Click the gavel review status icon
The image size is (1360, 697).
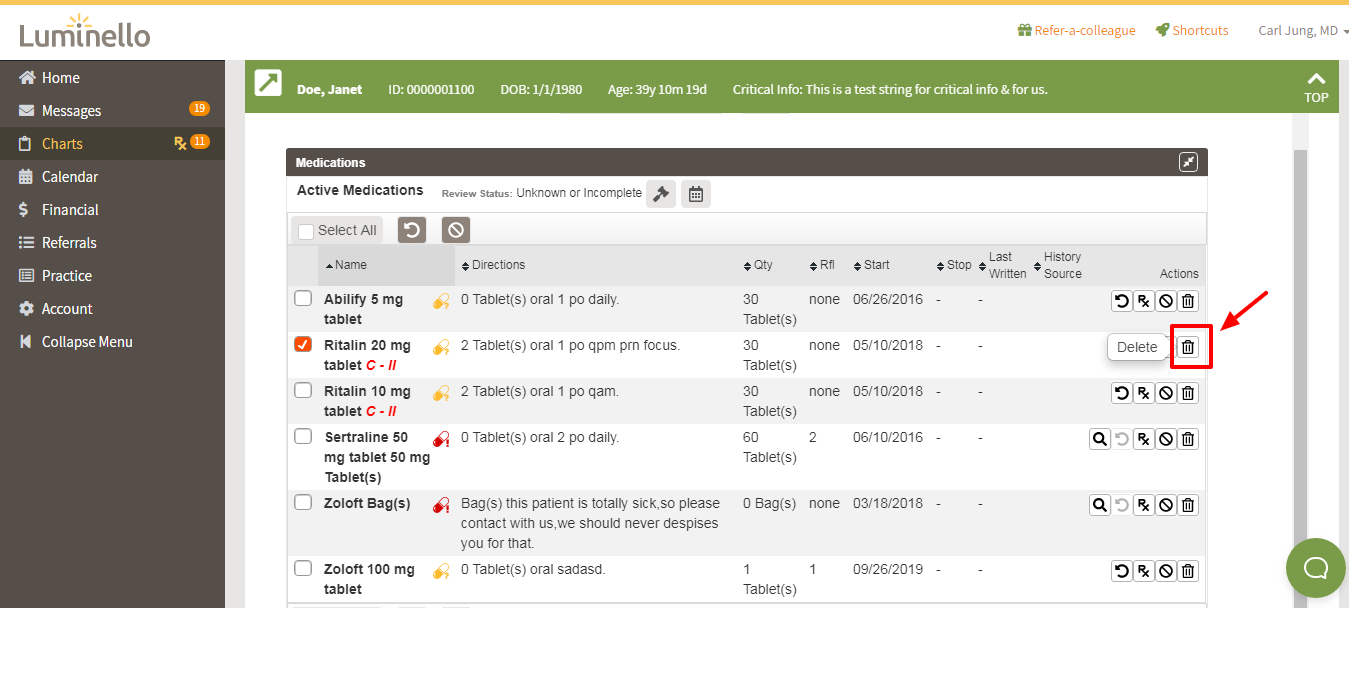tap(661, 194)
